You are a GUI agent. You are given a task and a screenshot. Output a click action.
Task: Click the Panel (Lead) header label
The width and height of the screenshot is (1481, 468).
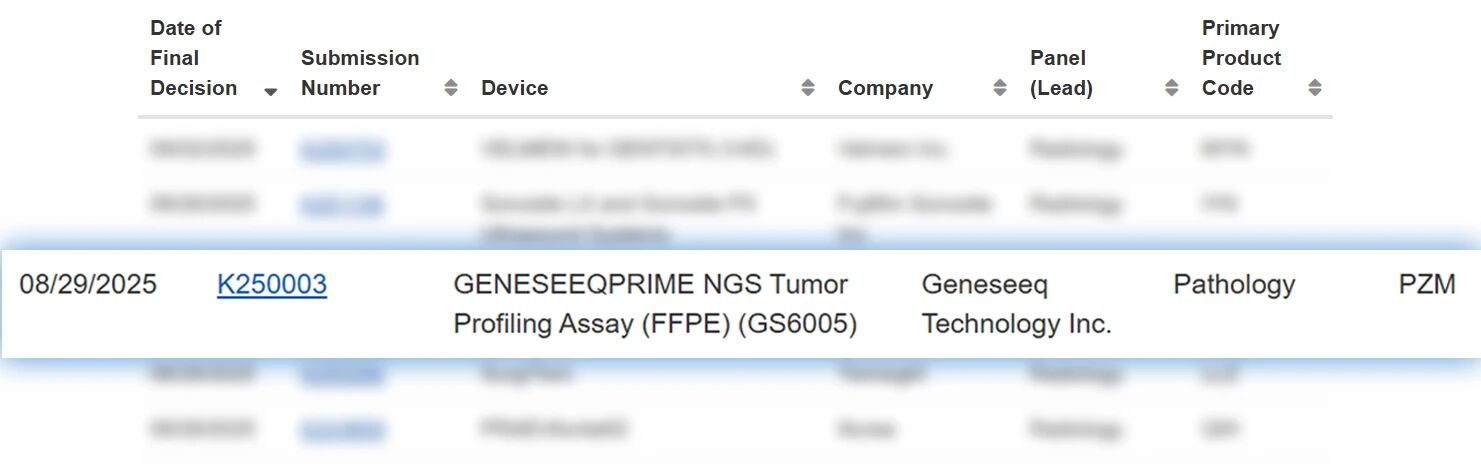(1061, 73)
